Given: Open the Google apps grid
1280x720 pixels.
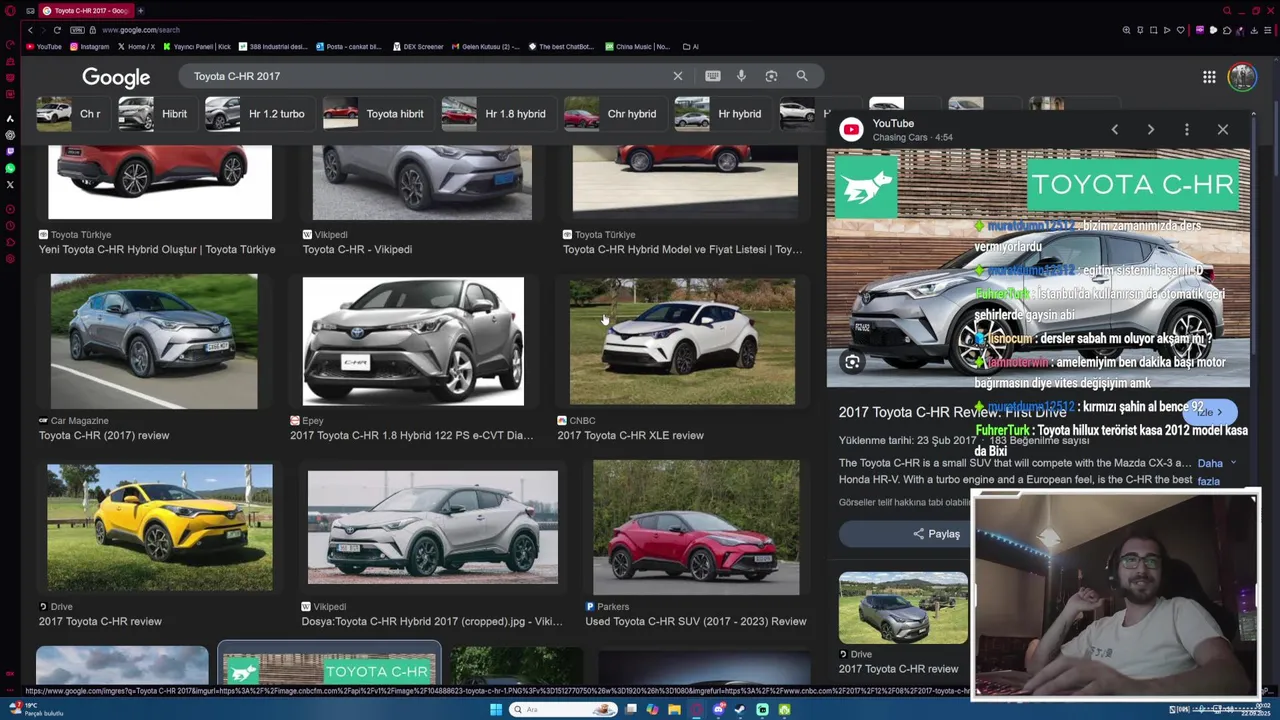Looking at the screenshot, I should tap(1209, 77).
